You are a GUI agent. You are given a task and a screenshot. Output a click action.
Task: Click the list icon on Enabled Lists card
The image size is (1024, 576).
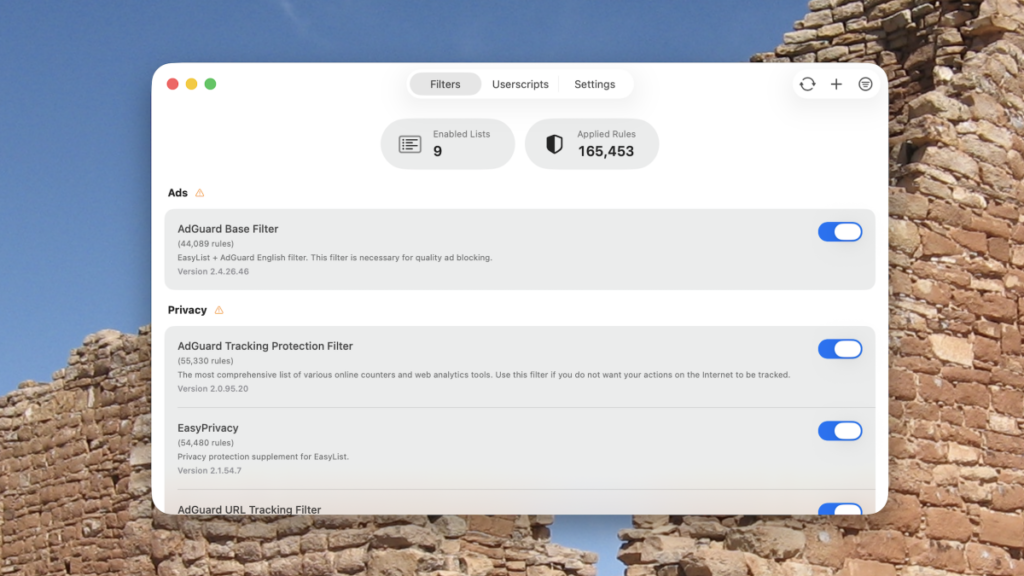click(409, 143)
